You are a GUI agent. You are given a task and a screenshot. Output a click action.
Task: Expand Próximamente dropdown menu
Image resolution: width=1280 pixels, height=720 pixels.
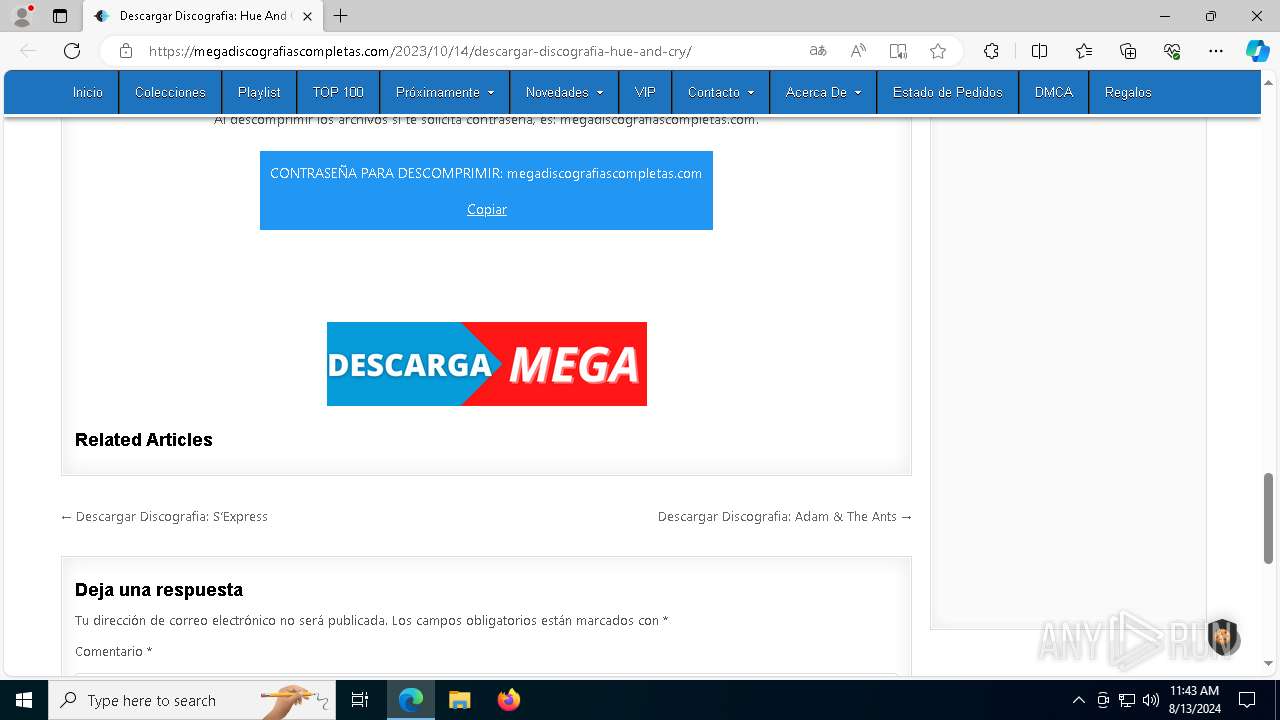pyautogui.click(x=445, y=92)
